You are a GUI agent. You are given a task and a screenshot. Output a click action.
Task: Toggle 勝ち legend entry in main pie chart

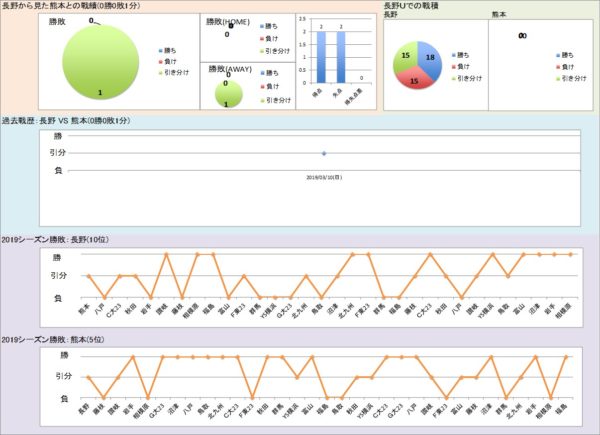pos(170,49)
